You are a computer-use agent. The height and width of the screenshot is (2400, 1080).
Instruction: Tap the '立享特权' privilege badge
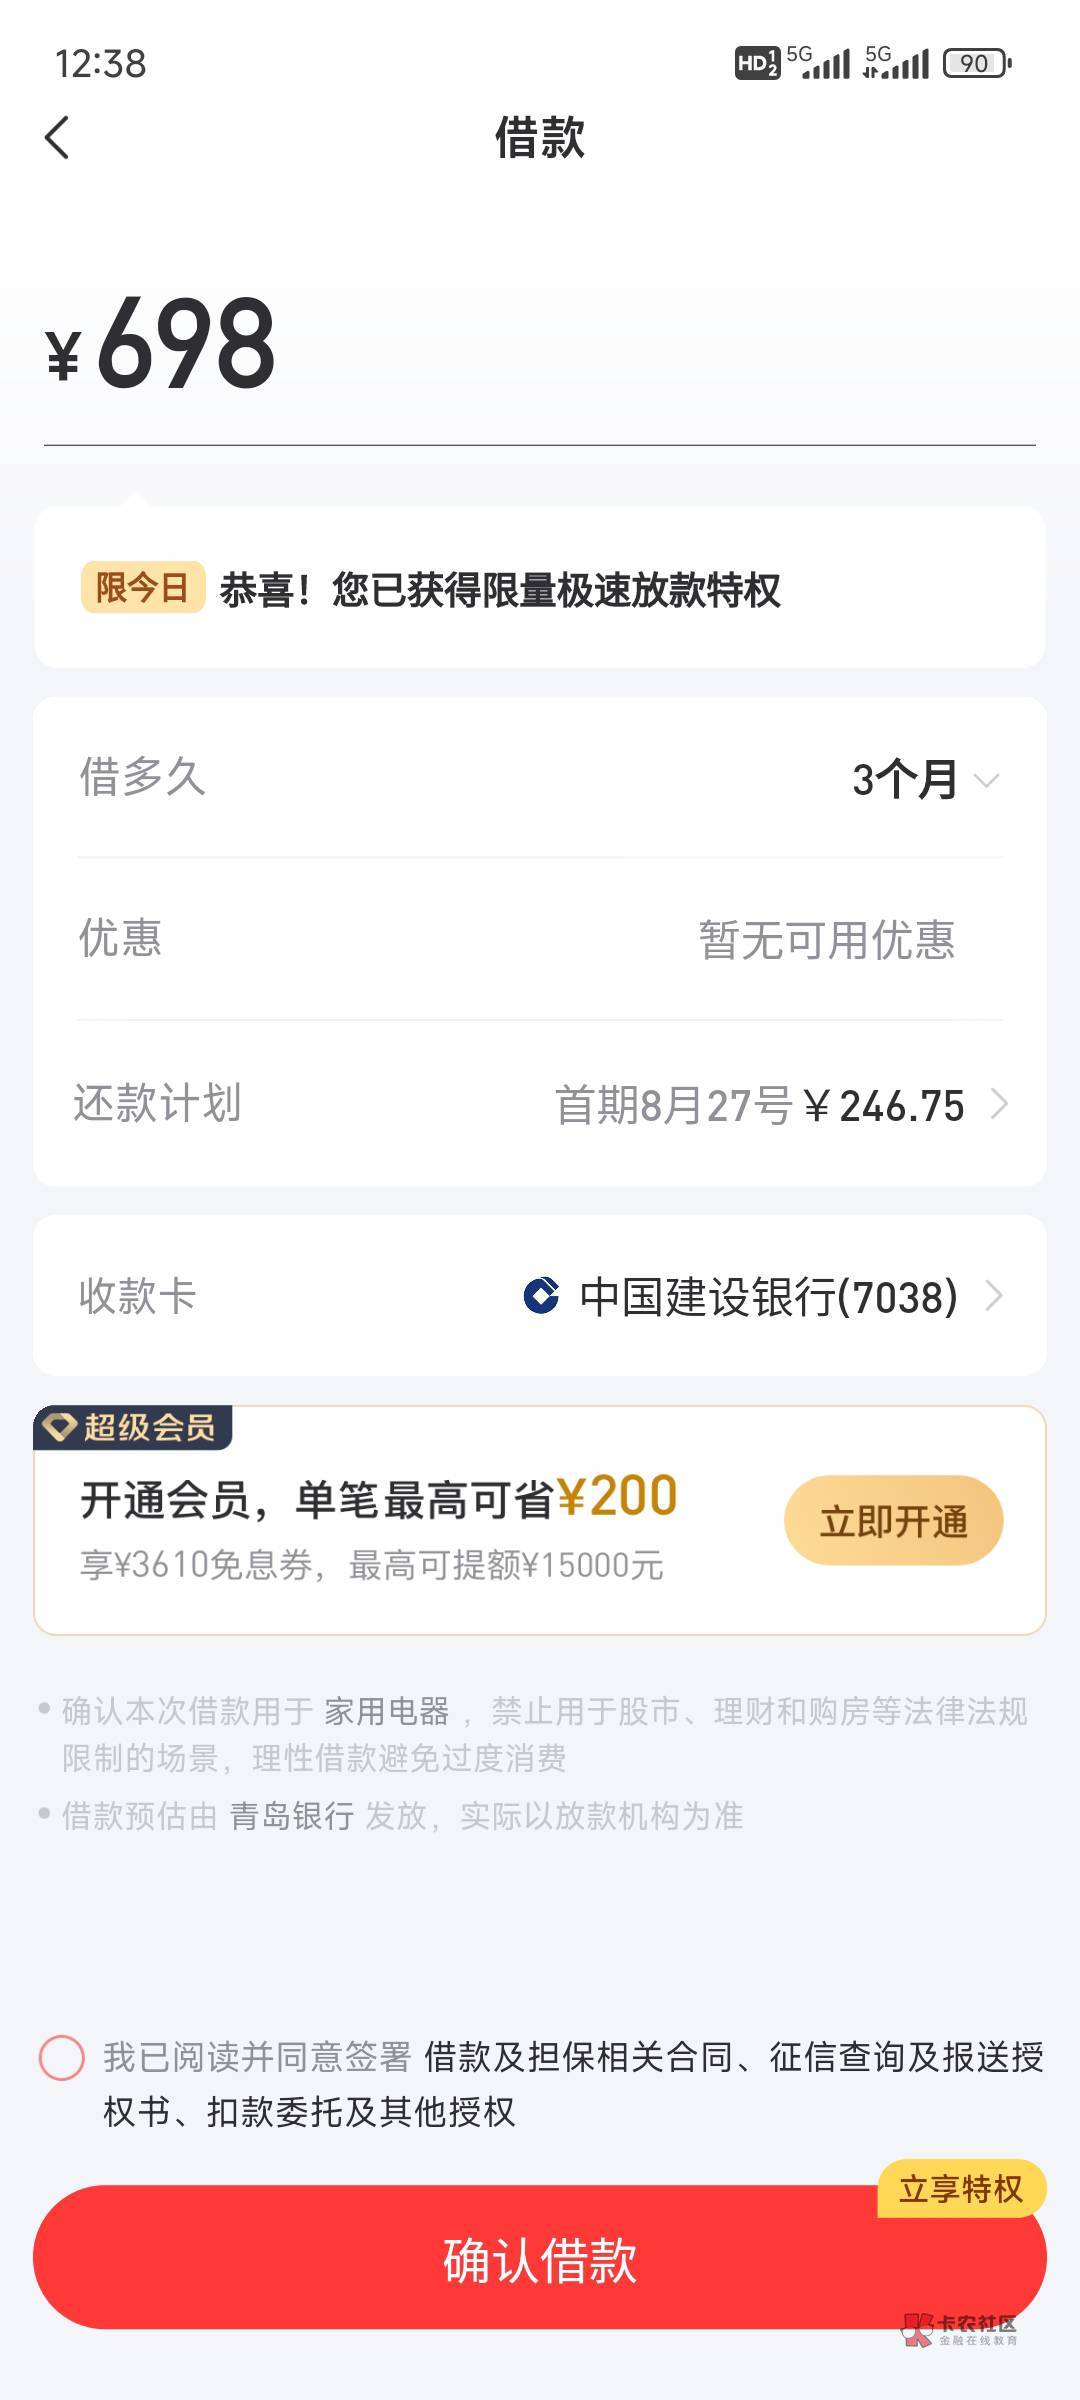[x=960, y=2189]
